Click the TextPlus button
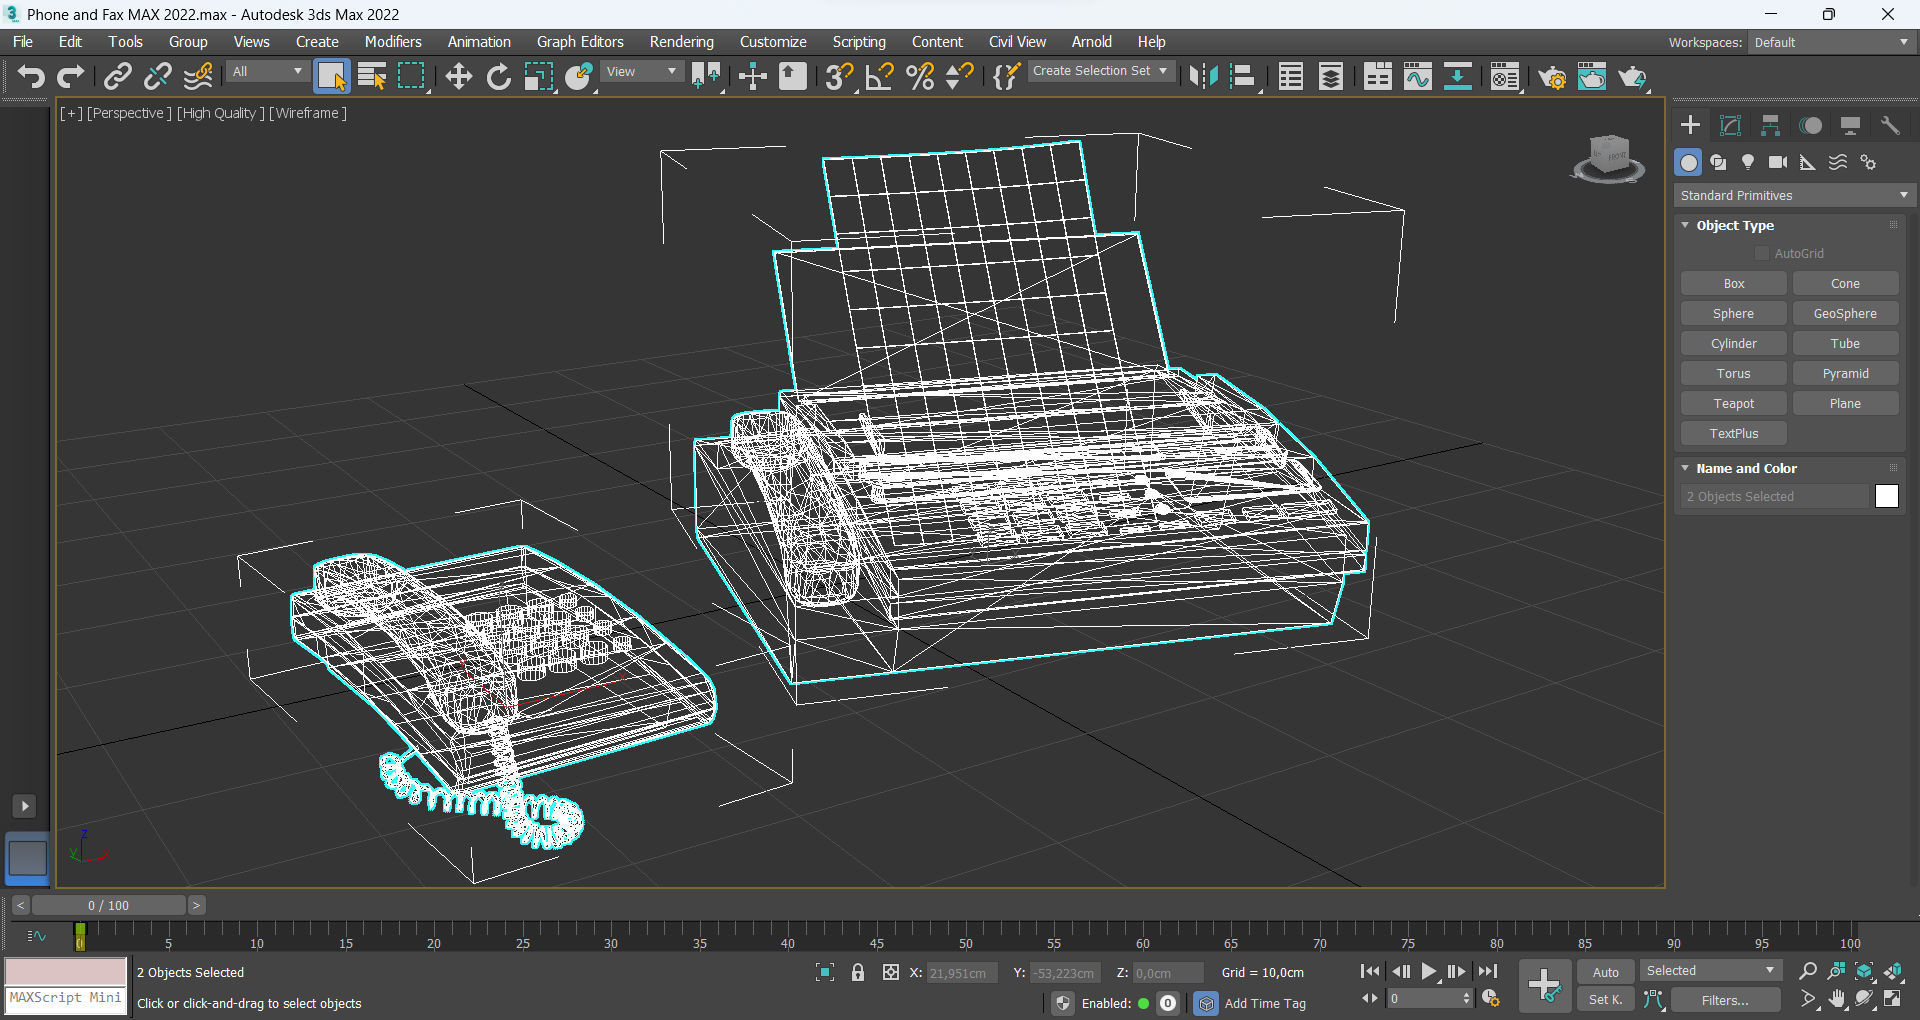Viewport: 1920px width, 1020px height. 1734,433
